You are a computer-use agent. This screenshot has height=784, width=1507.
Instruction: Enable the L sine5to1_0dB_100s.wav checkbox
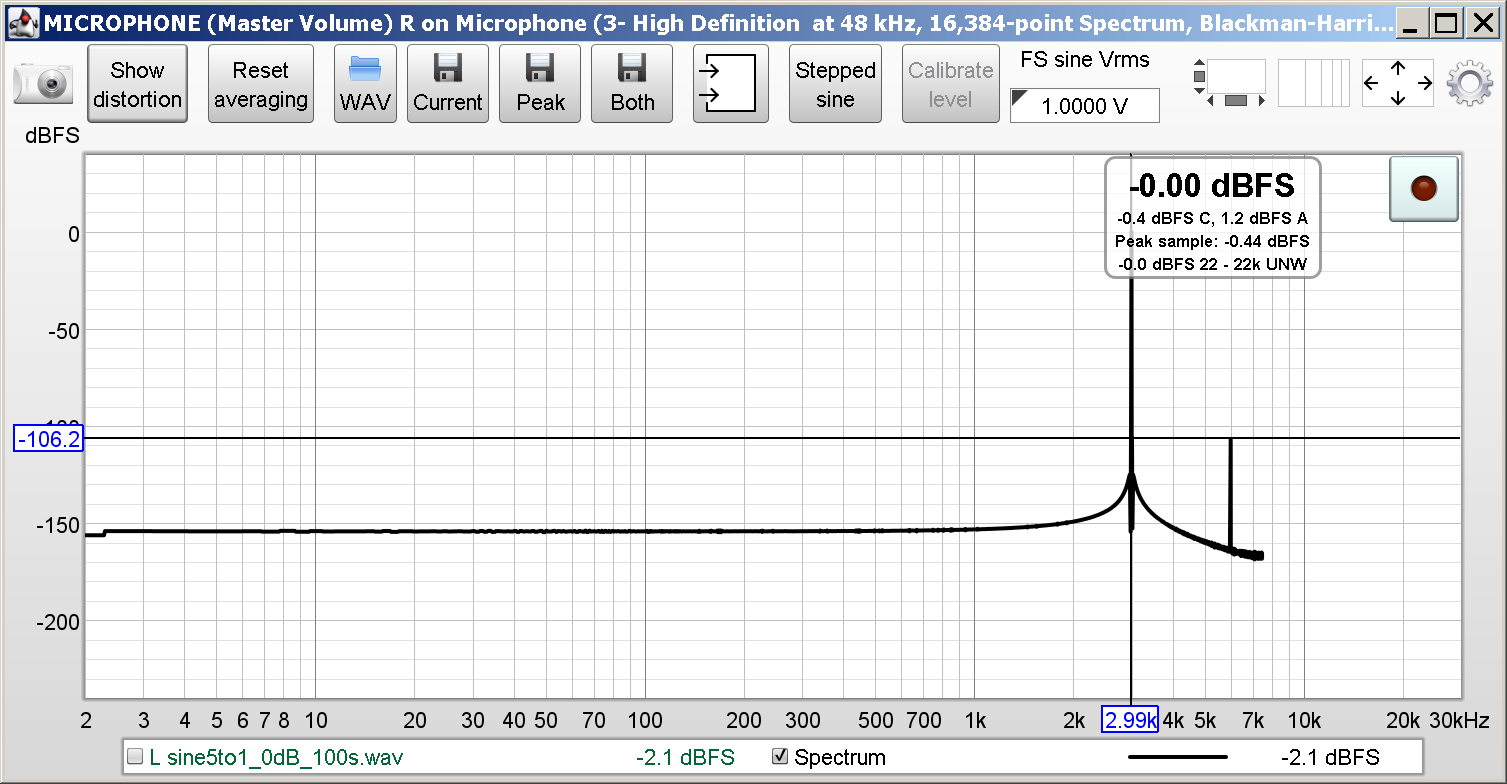[135, 758]
